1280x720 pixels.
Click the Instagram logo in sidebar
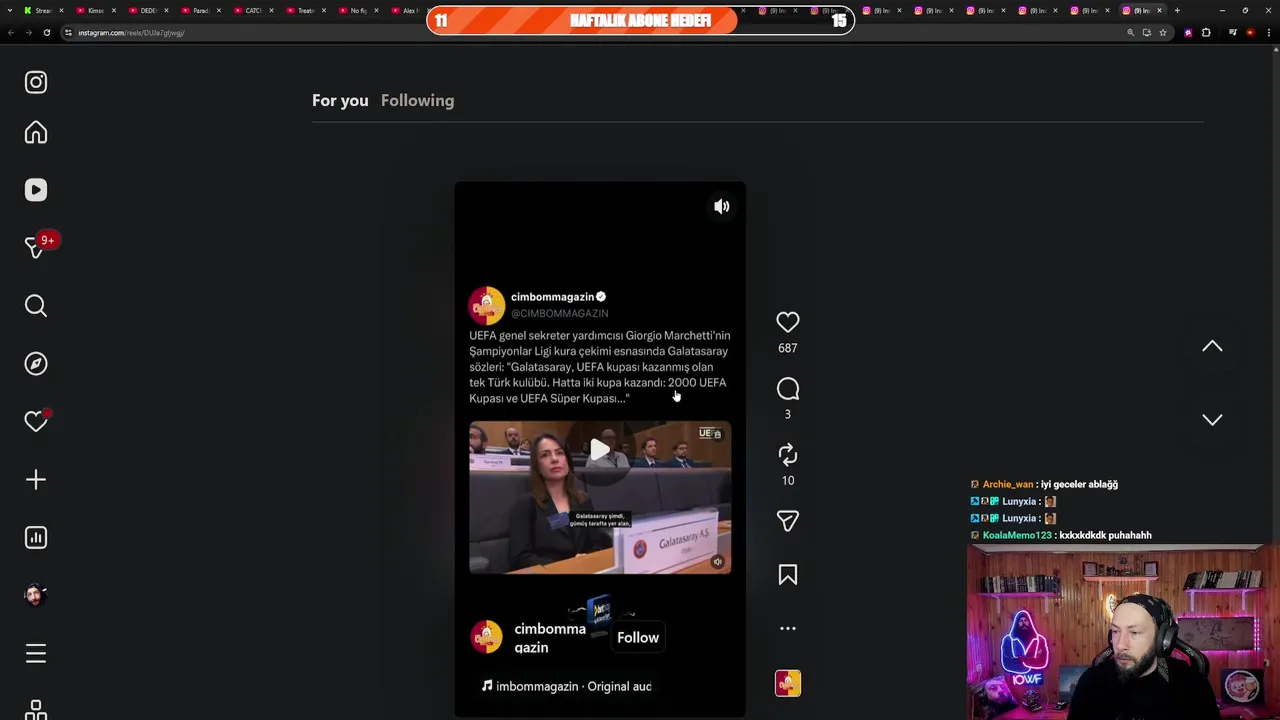tap(36, 82)
